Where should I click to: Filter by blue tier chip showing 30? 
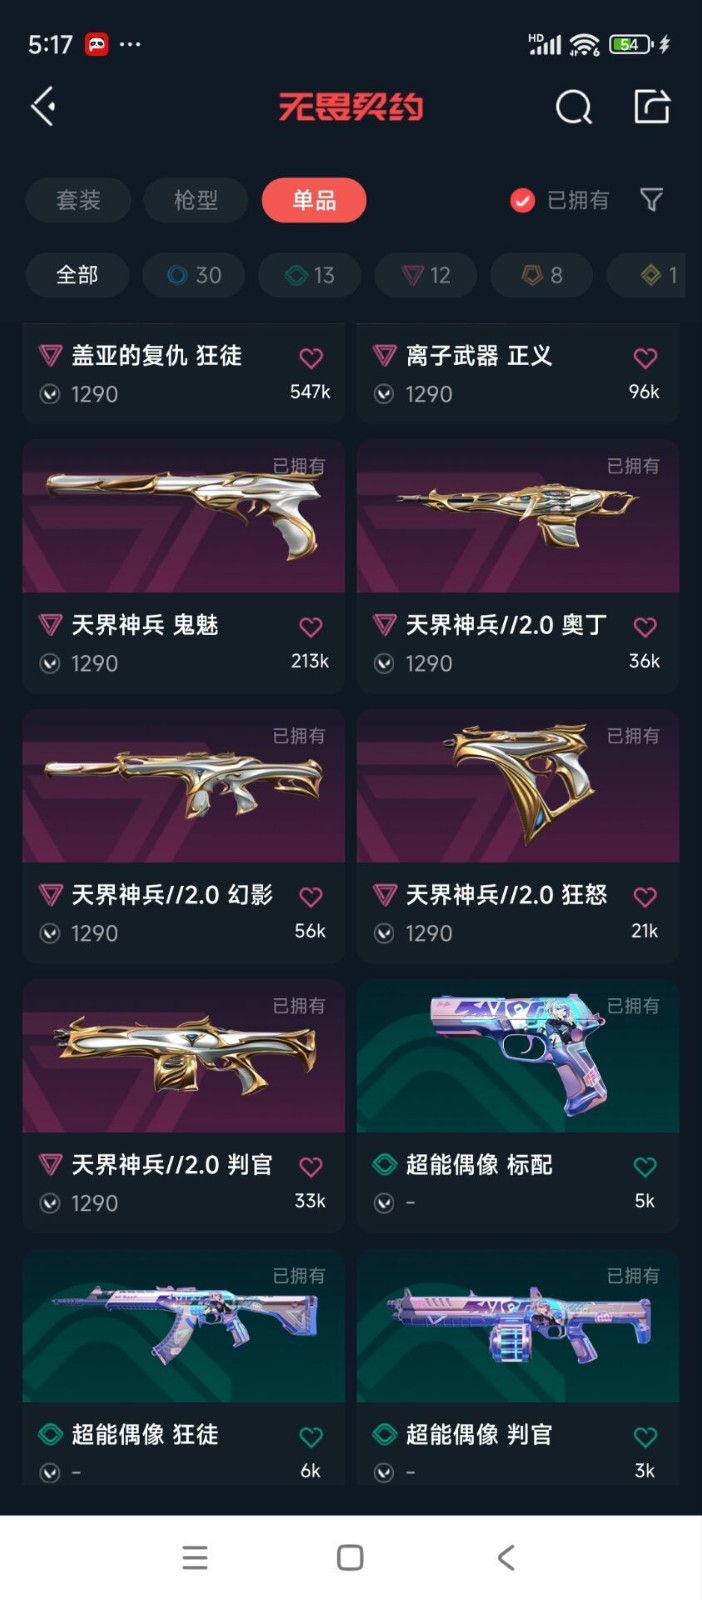[194, 275]
